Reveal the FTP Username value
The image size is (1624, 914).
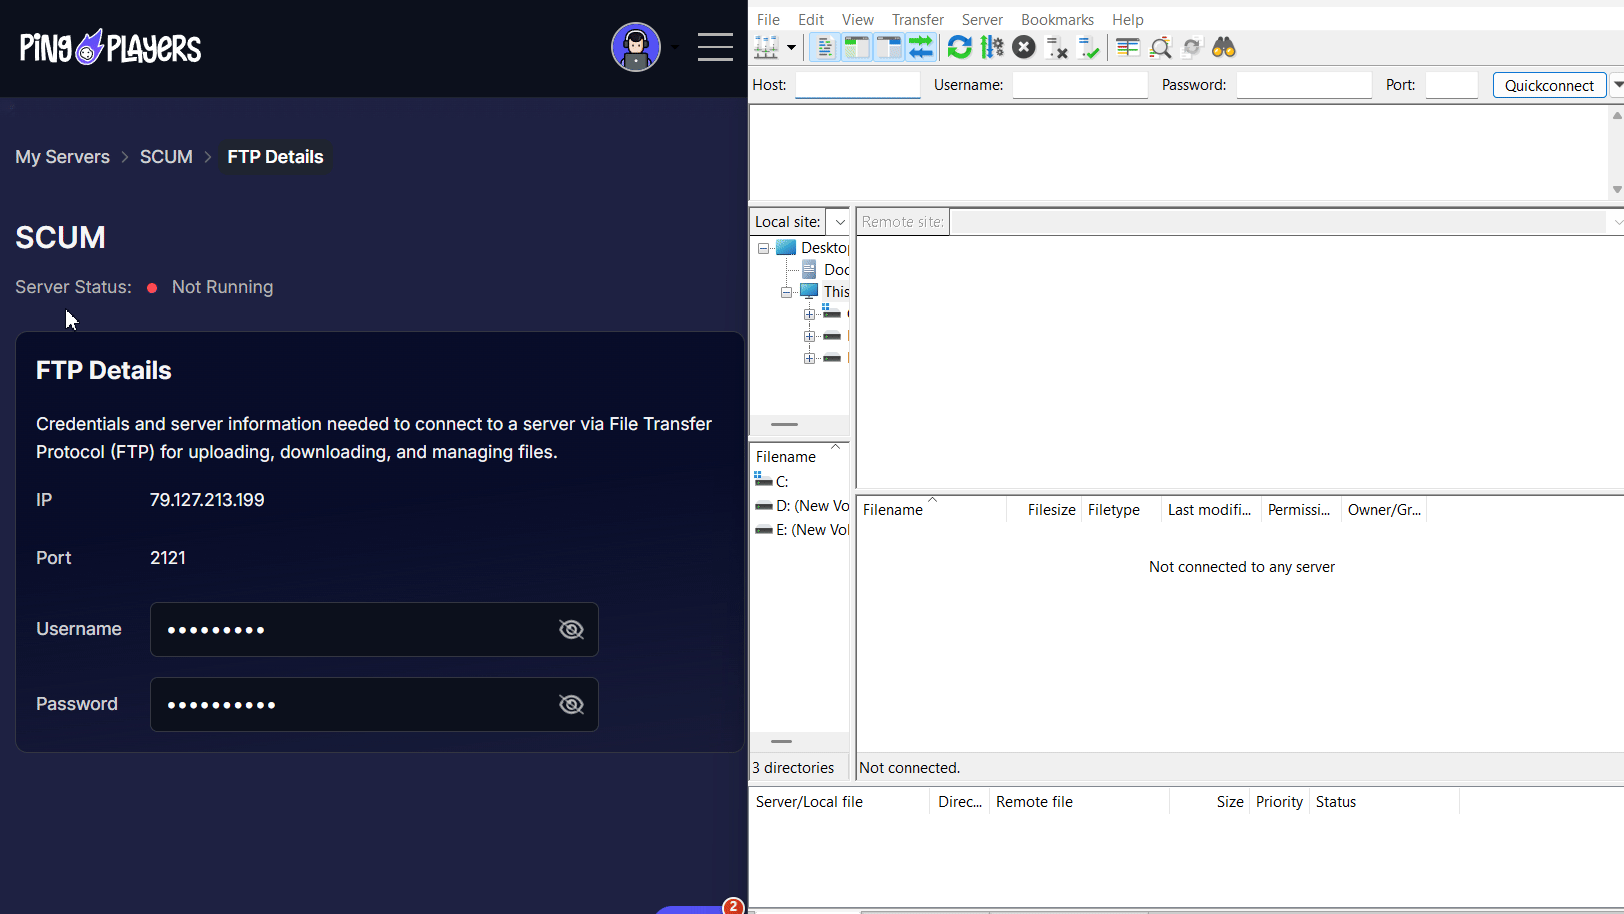tap(571, 629)
